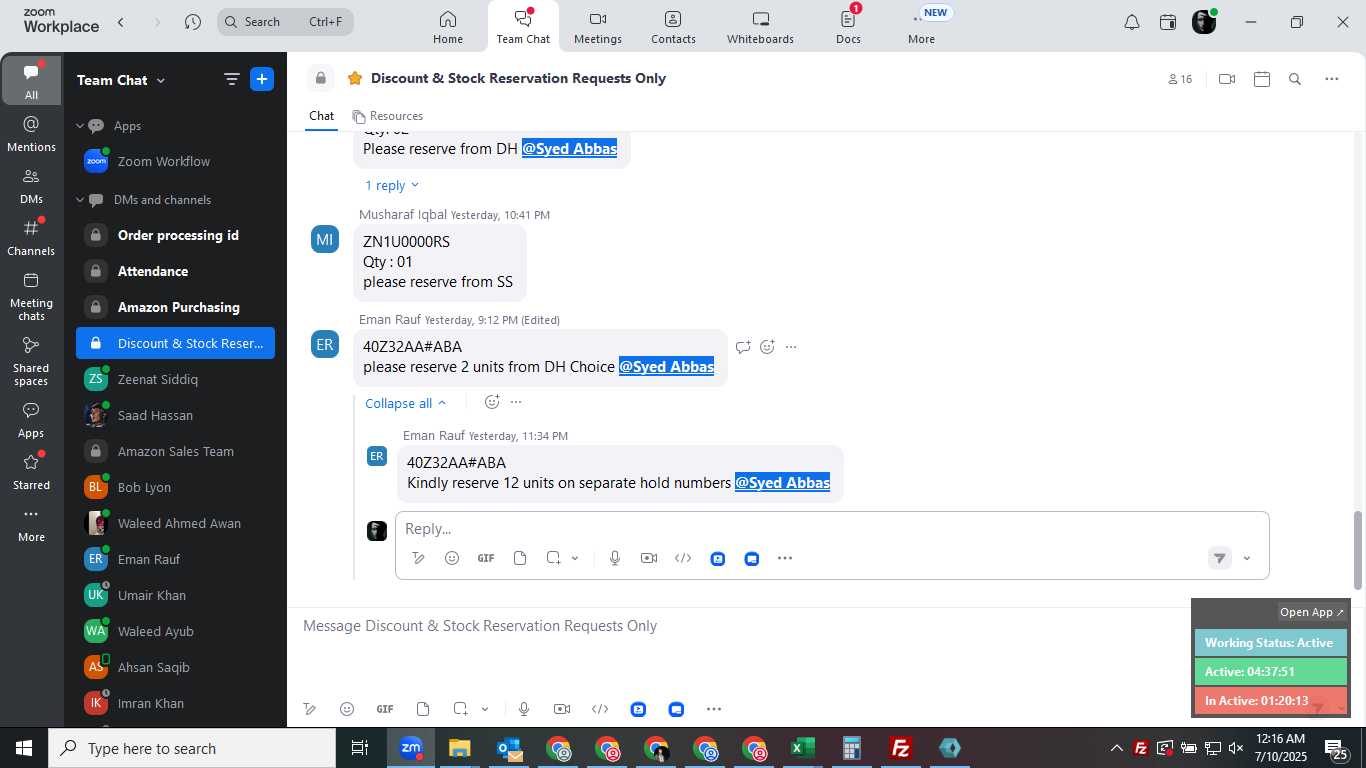Open the Home tab
The height and width of the screenshot is (768, 1366).
pos(448,27)
